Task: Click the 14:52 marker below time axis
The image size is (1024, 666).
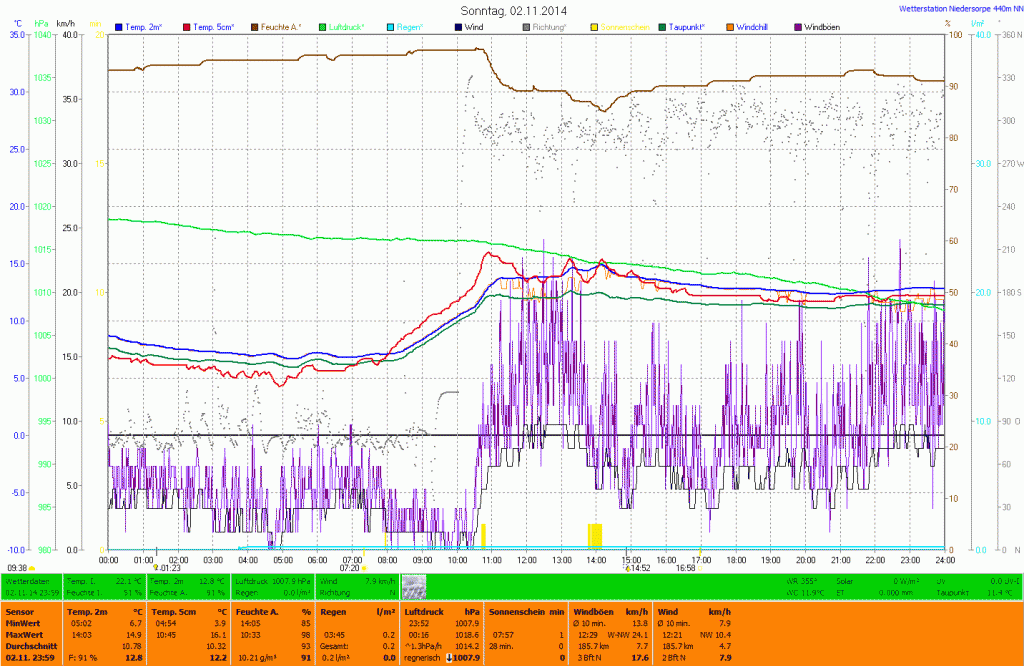Action: [x=638, y=567]
